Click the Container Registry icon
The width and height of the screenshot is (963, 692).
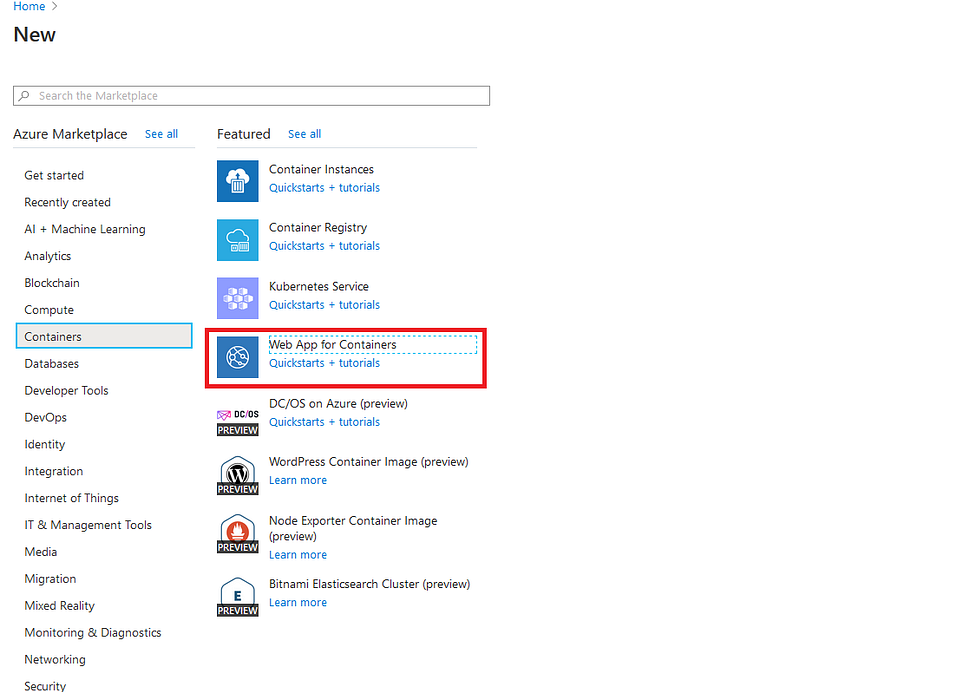tap(238, 240)
